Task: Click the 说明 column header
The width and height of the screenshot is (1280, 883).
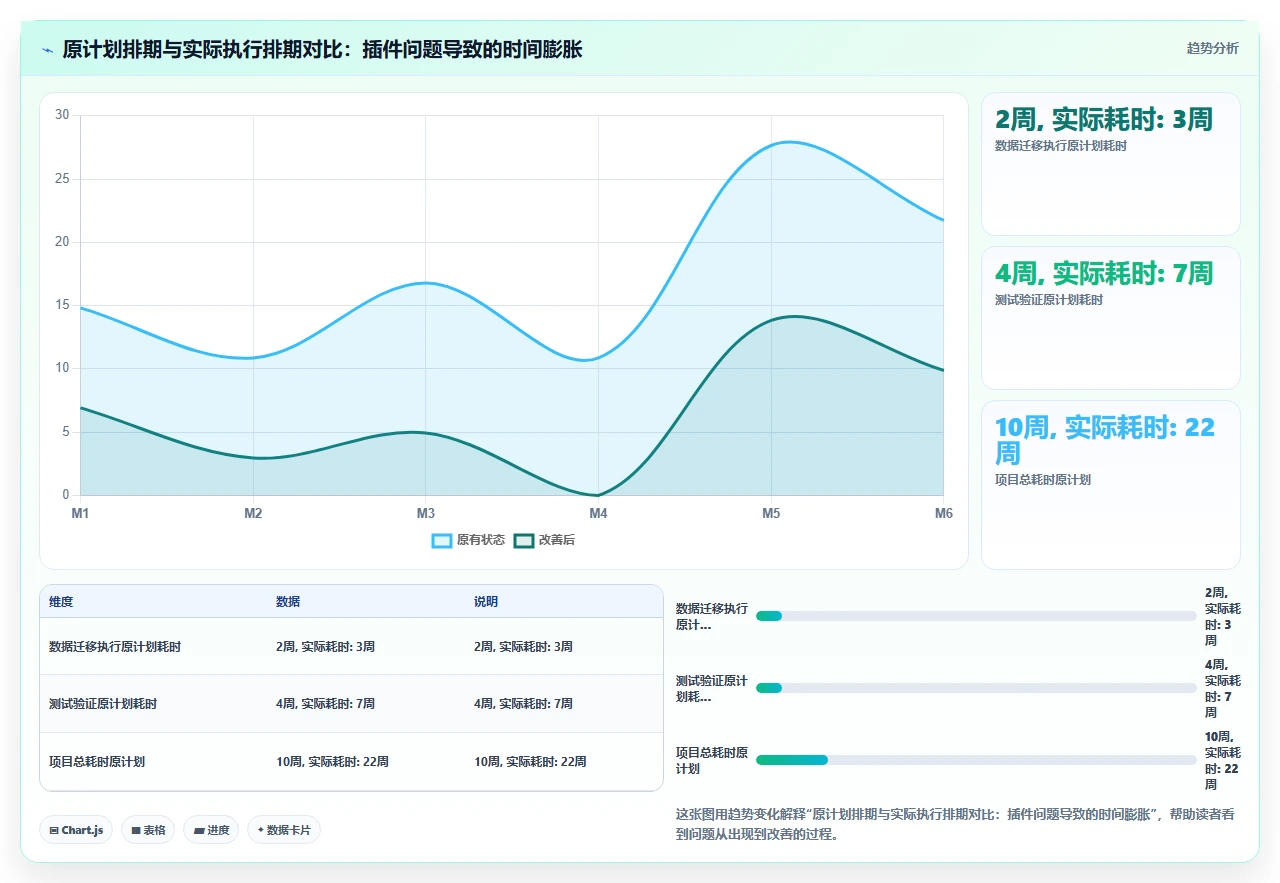Action: tap(486, 602)
